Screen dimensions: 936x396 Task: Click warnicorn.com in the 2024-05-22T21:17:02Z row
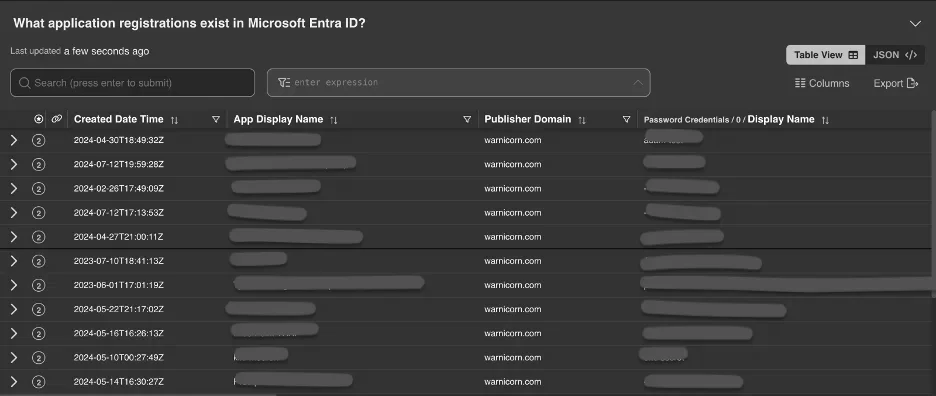[x=513, y=309]
